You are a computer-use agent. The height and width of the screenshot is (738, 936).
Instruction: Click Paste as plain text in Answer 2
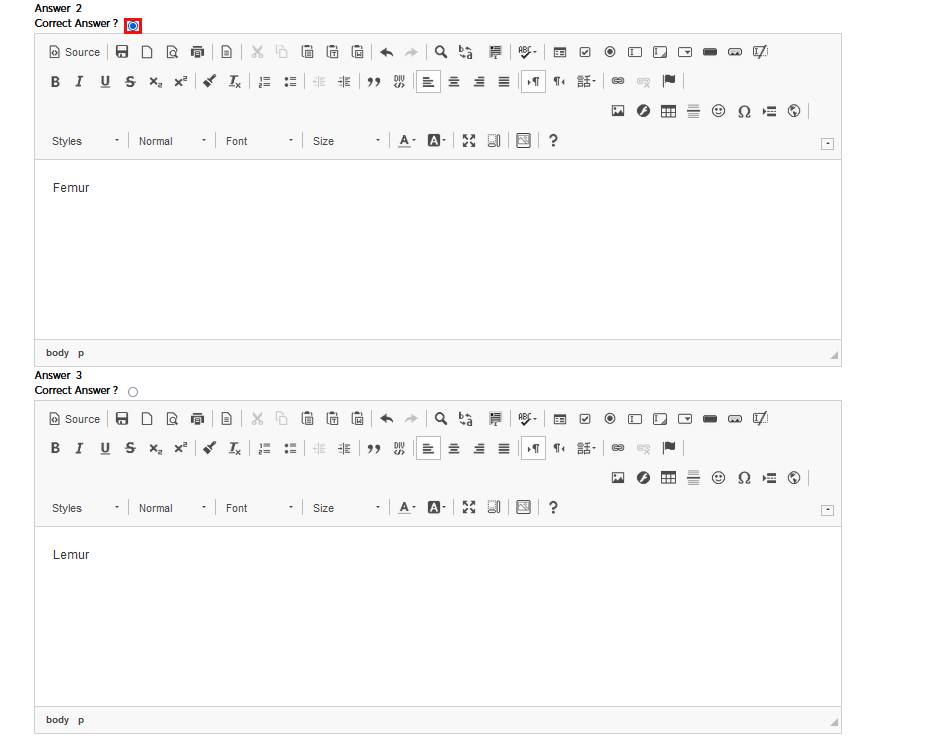[x=332, y=52]
